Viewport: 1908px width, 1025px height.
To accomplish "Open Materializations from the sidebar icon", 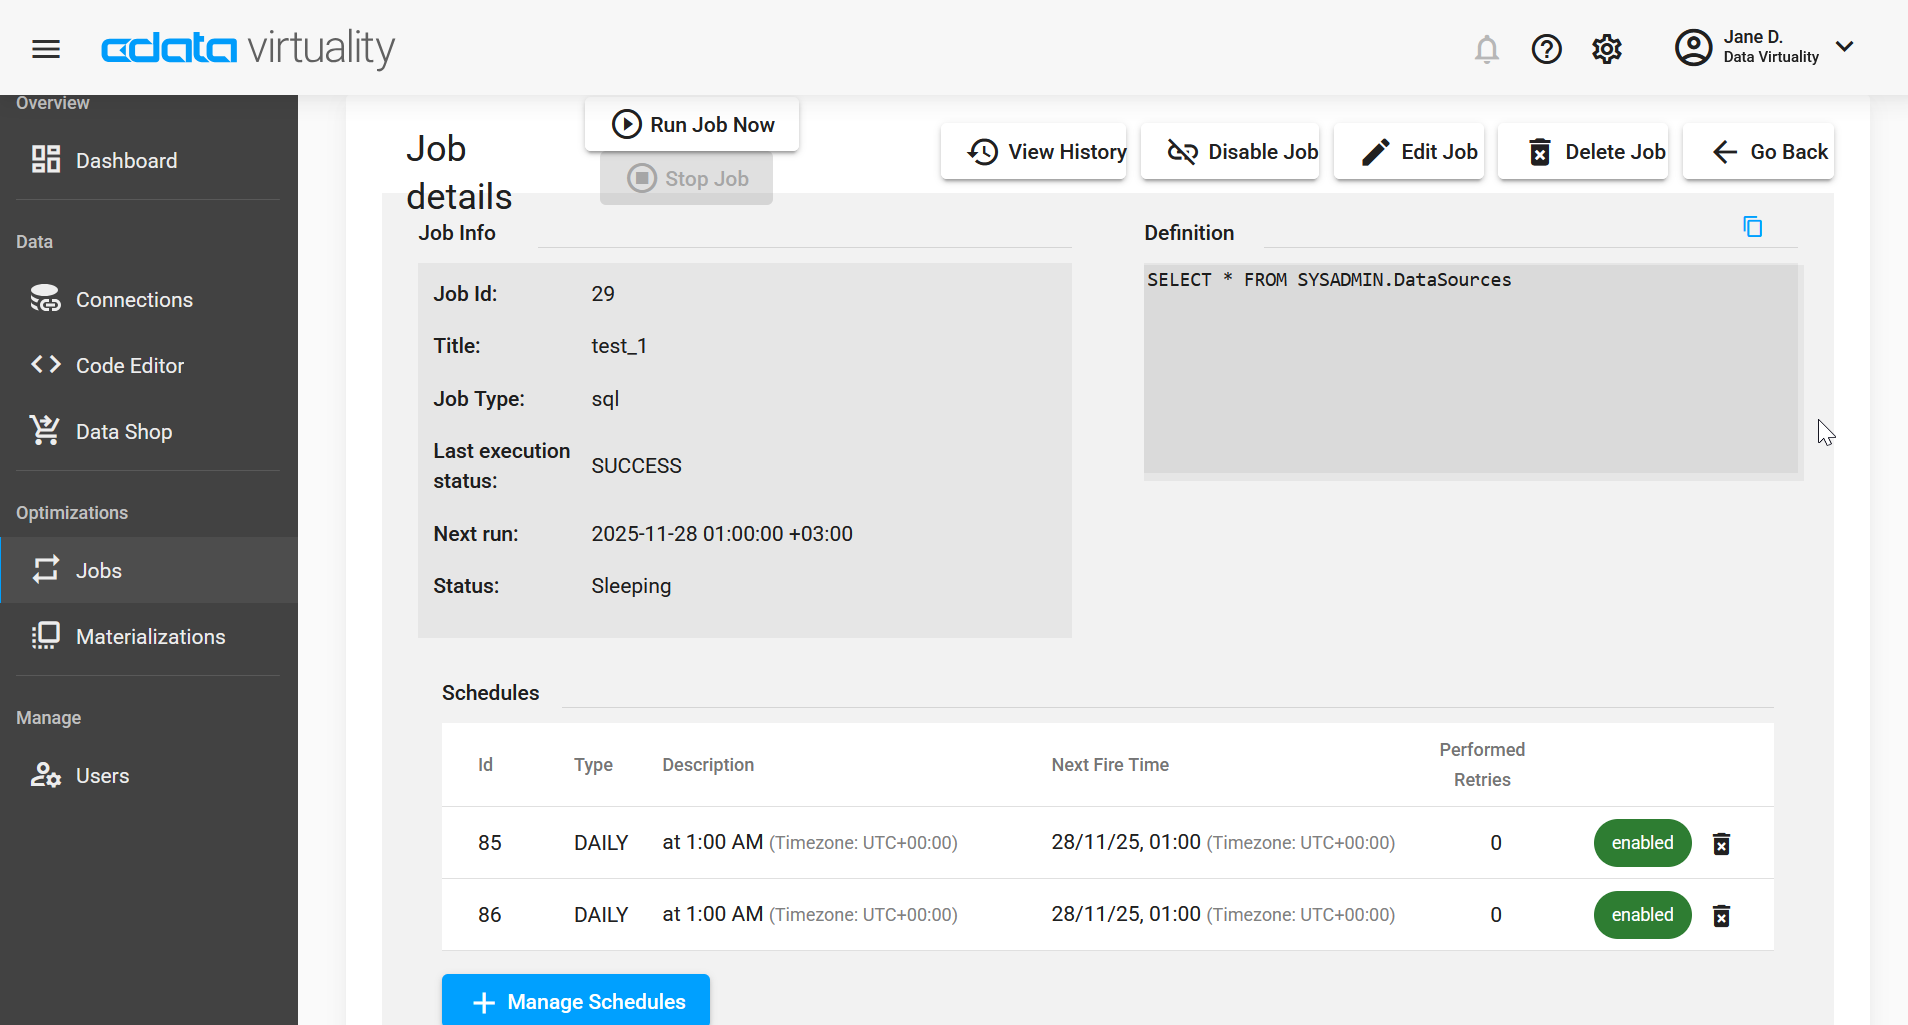I will [45, 636].
